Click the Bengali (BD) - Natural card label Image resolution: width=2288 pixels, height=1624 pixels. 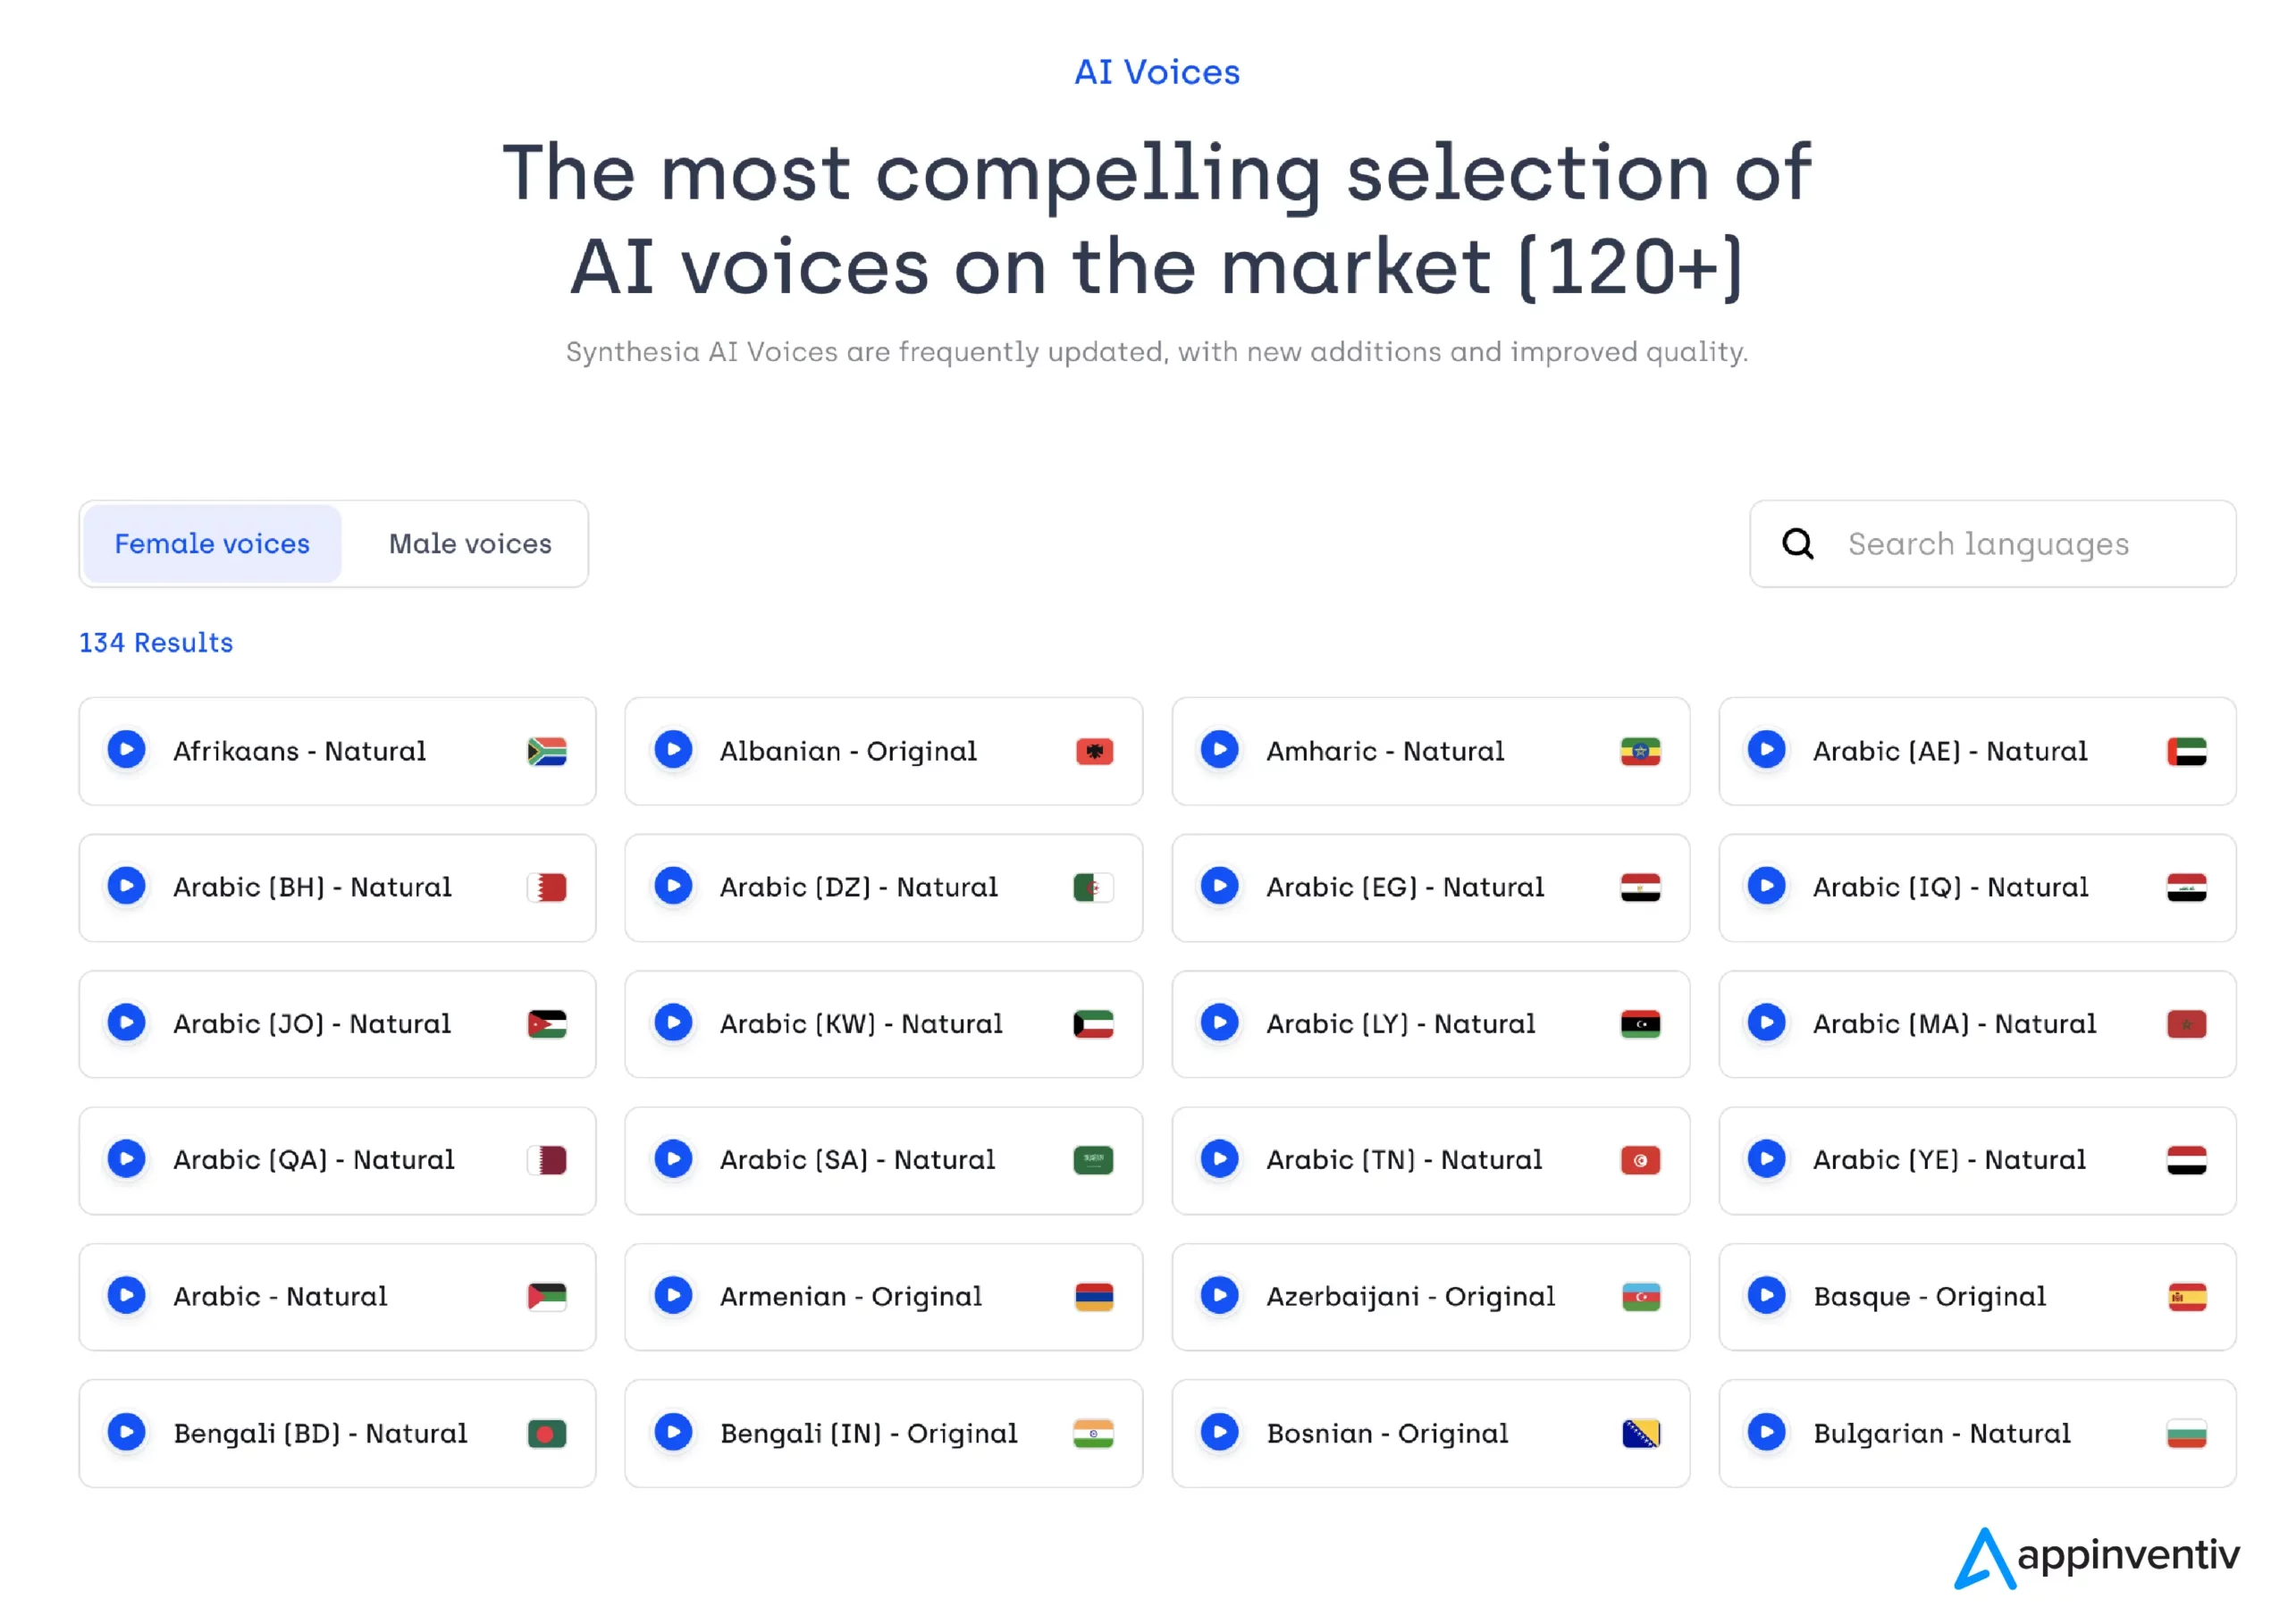pyautogui.click(x=320, y=1433)
